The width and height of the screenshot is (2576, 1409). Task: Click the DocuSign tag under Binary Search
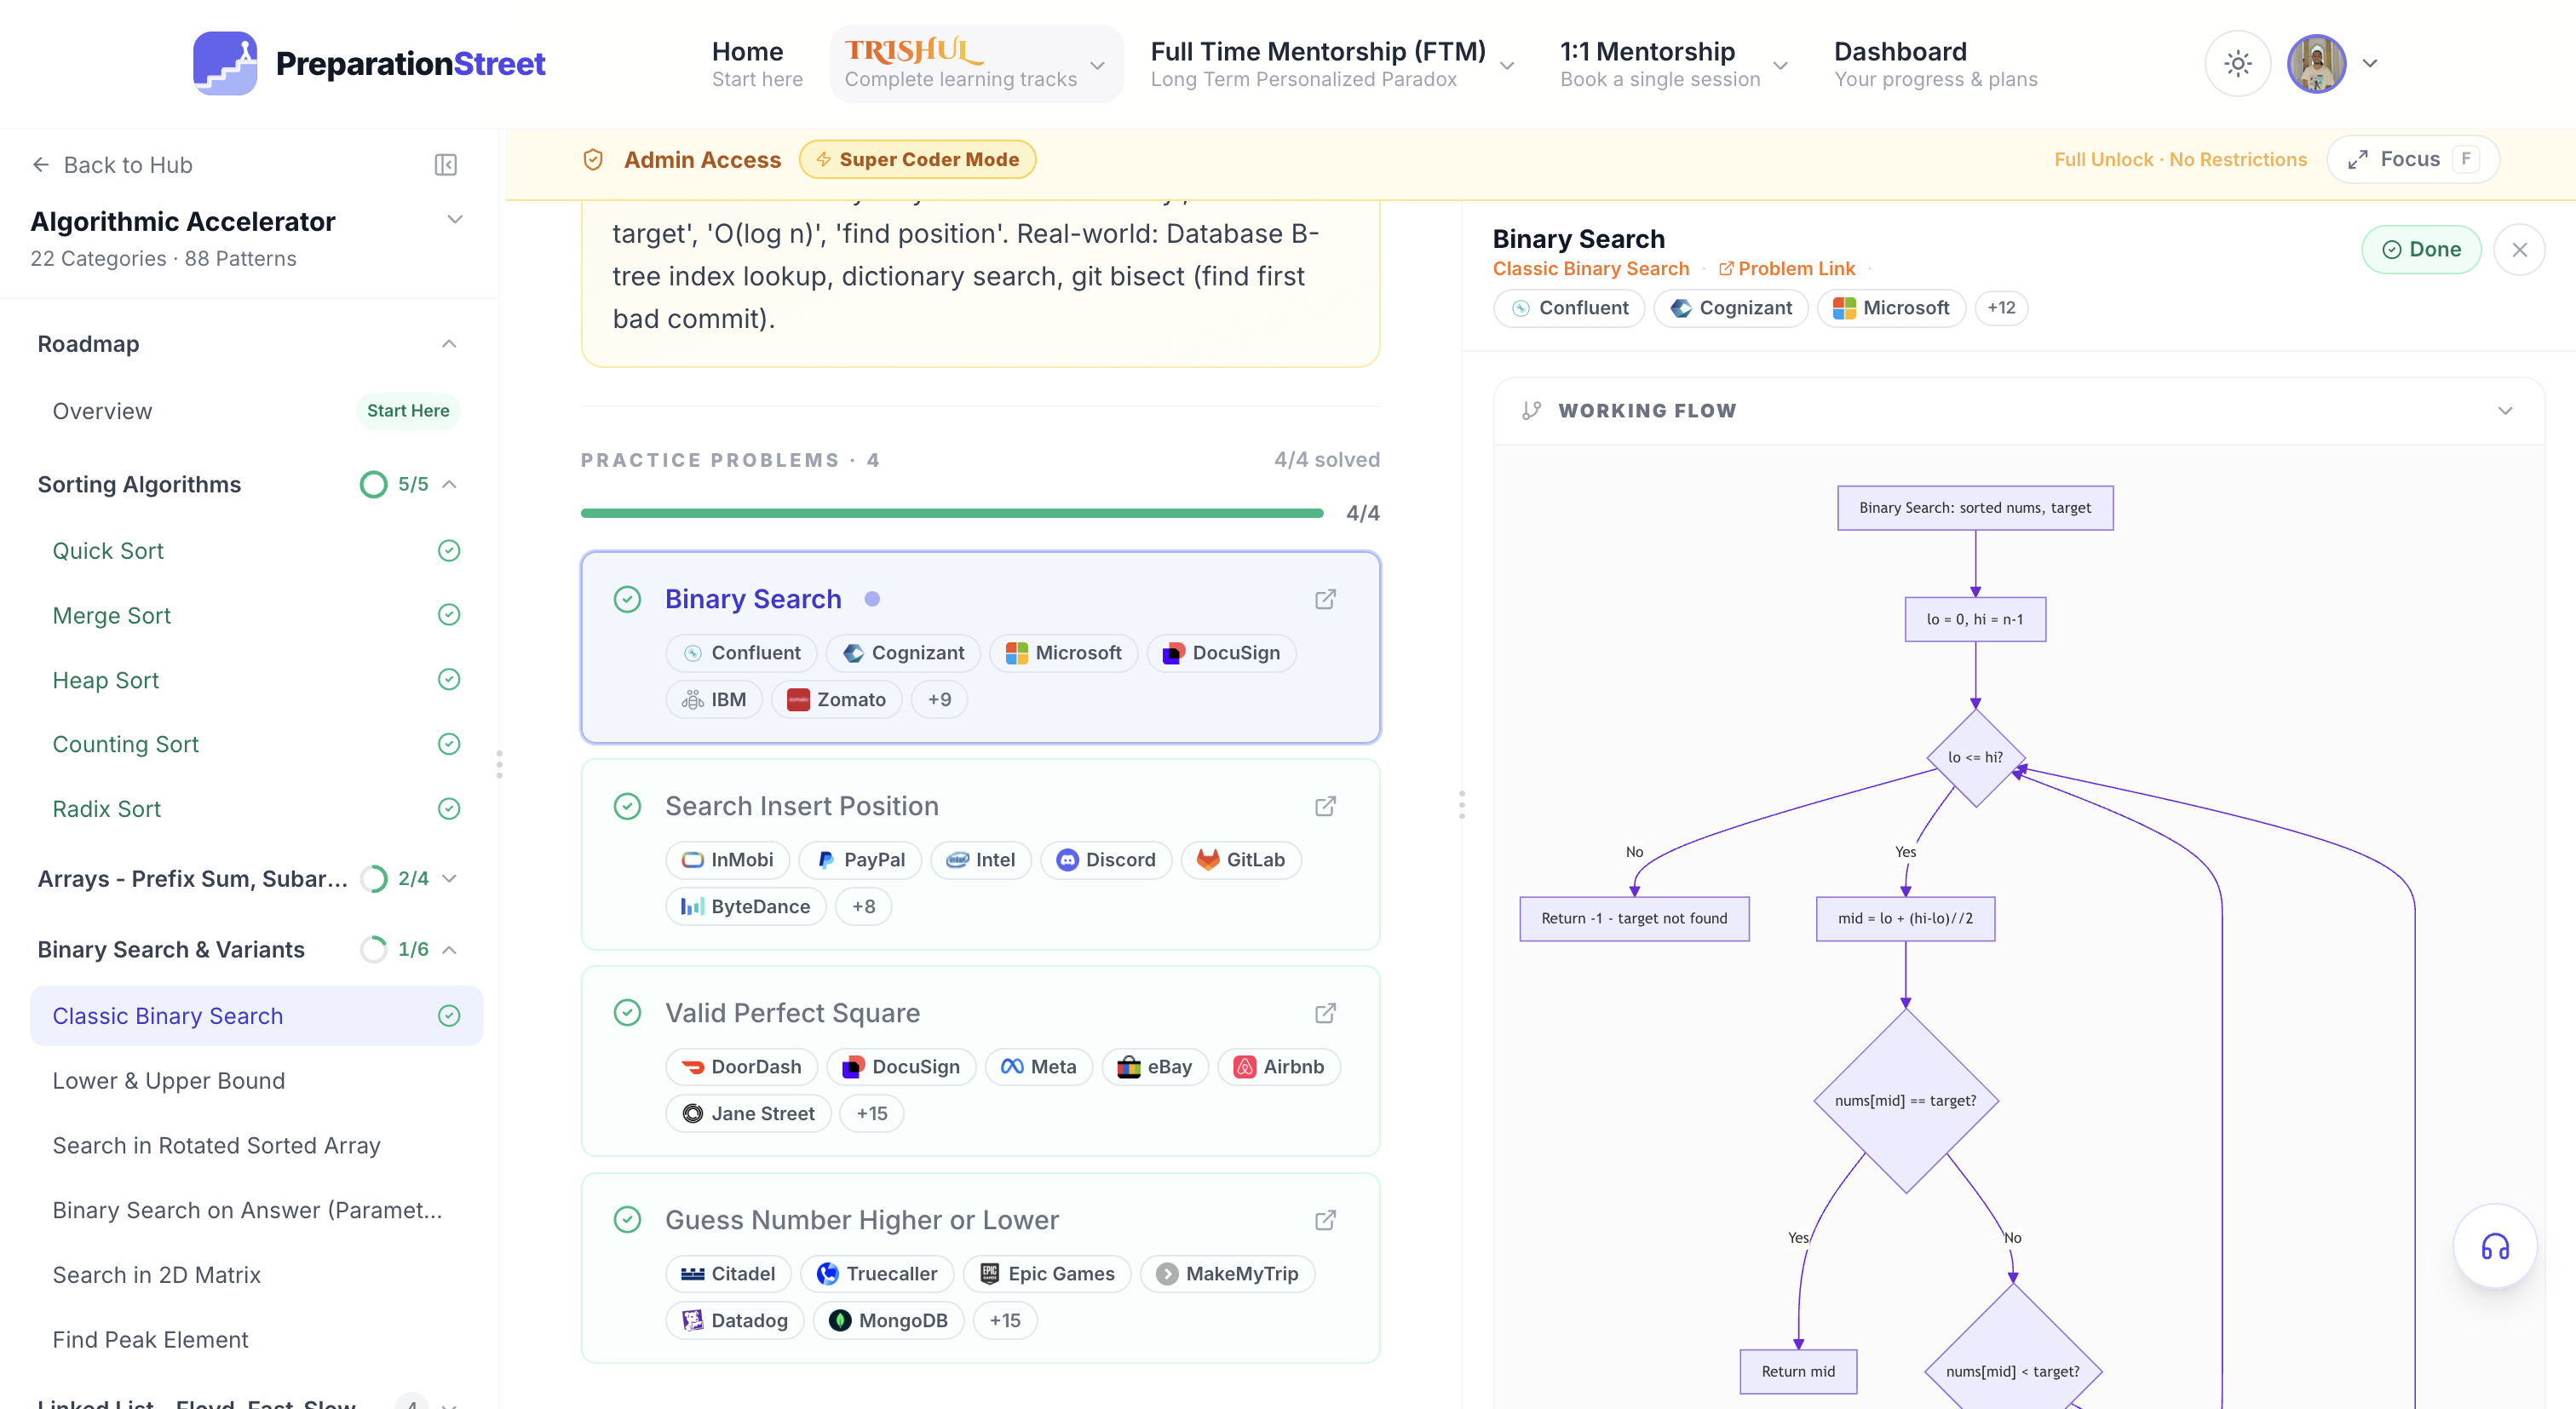coord(1221,653)
